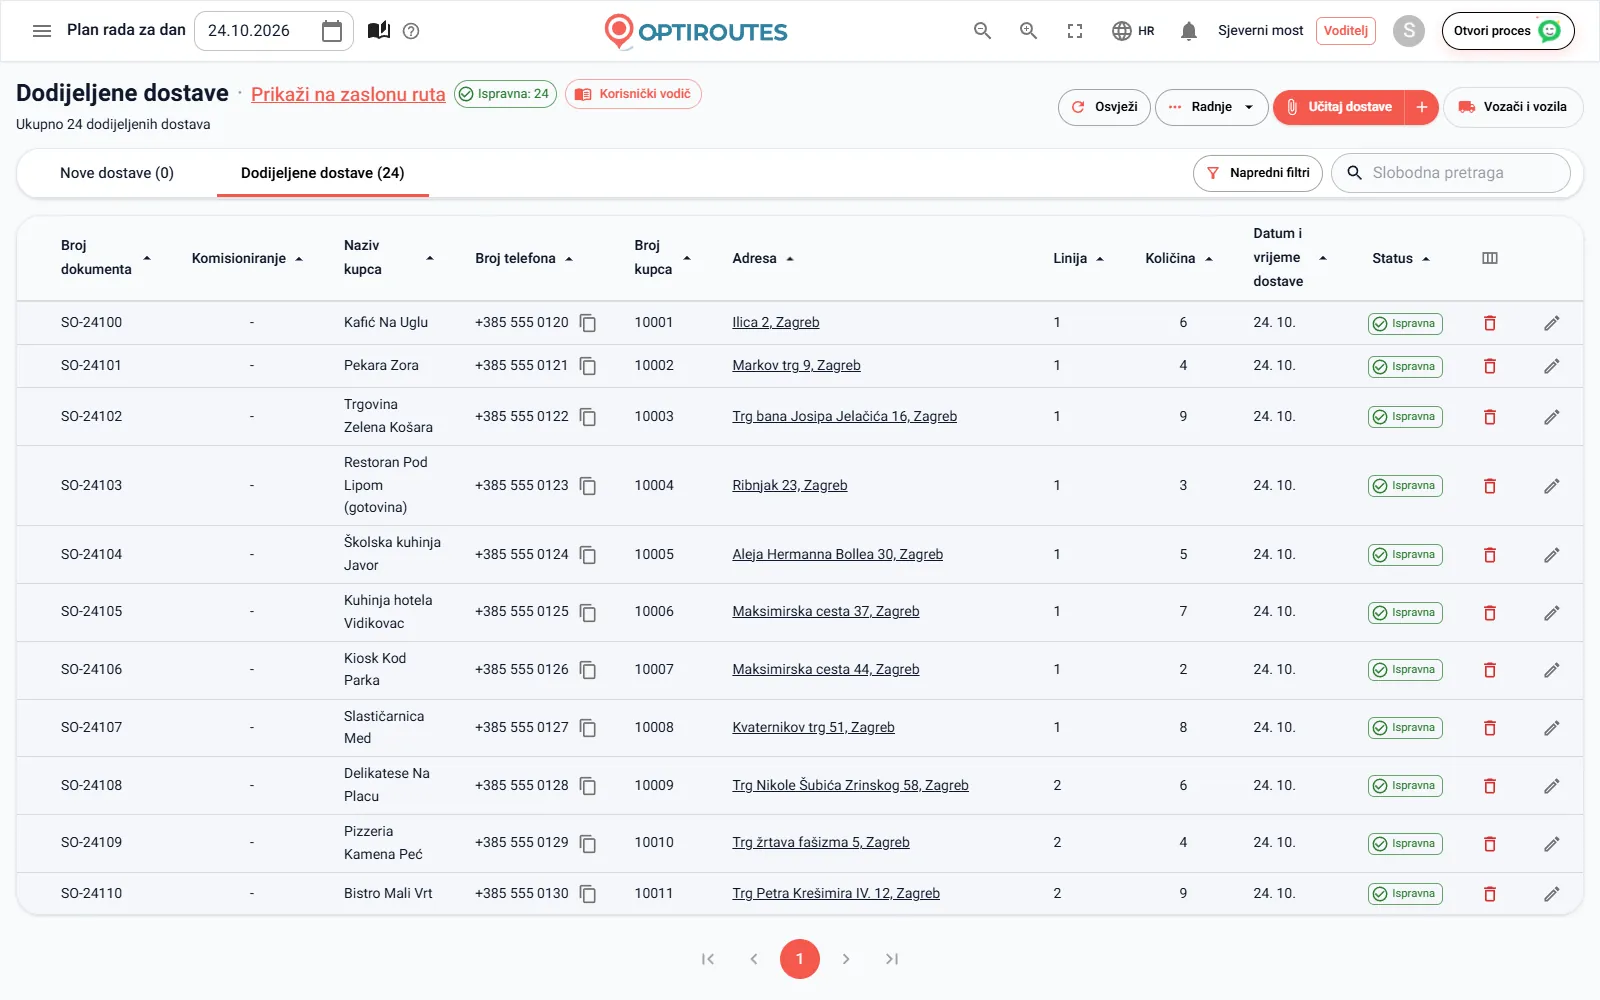Click Učitaj dostave button
The image size is (1600, 1000).
(x=1339, y=107)
